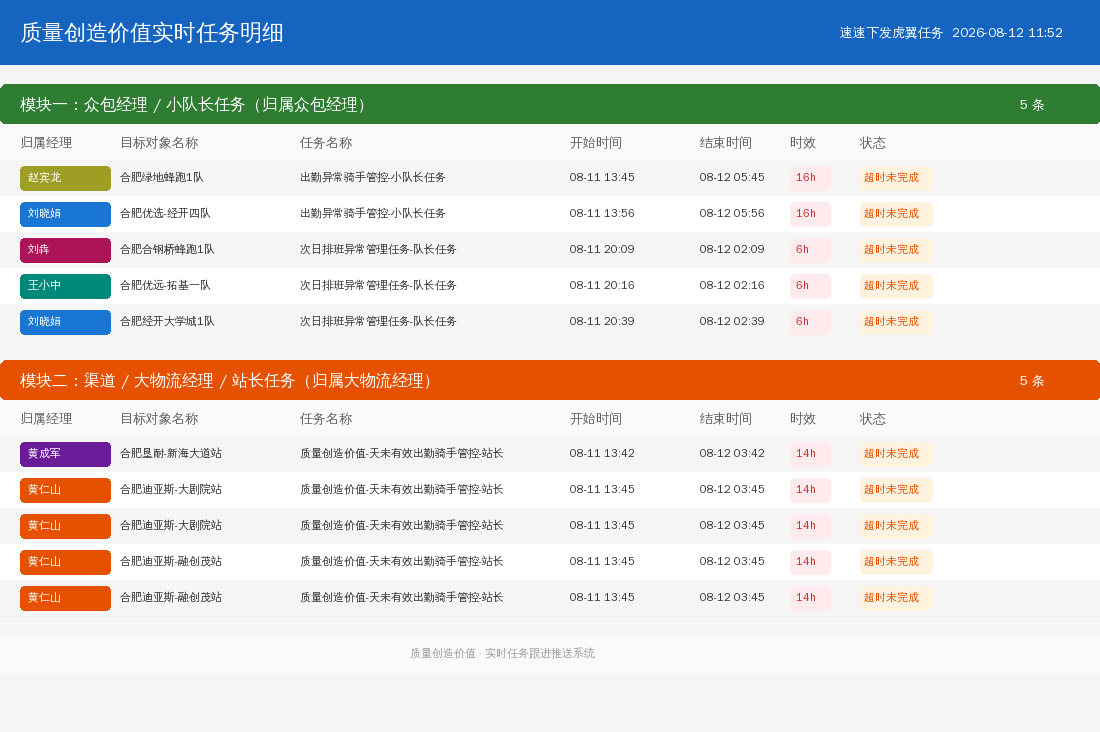Click the 6h tag in 王小中 row

coord(810,286)
